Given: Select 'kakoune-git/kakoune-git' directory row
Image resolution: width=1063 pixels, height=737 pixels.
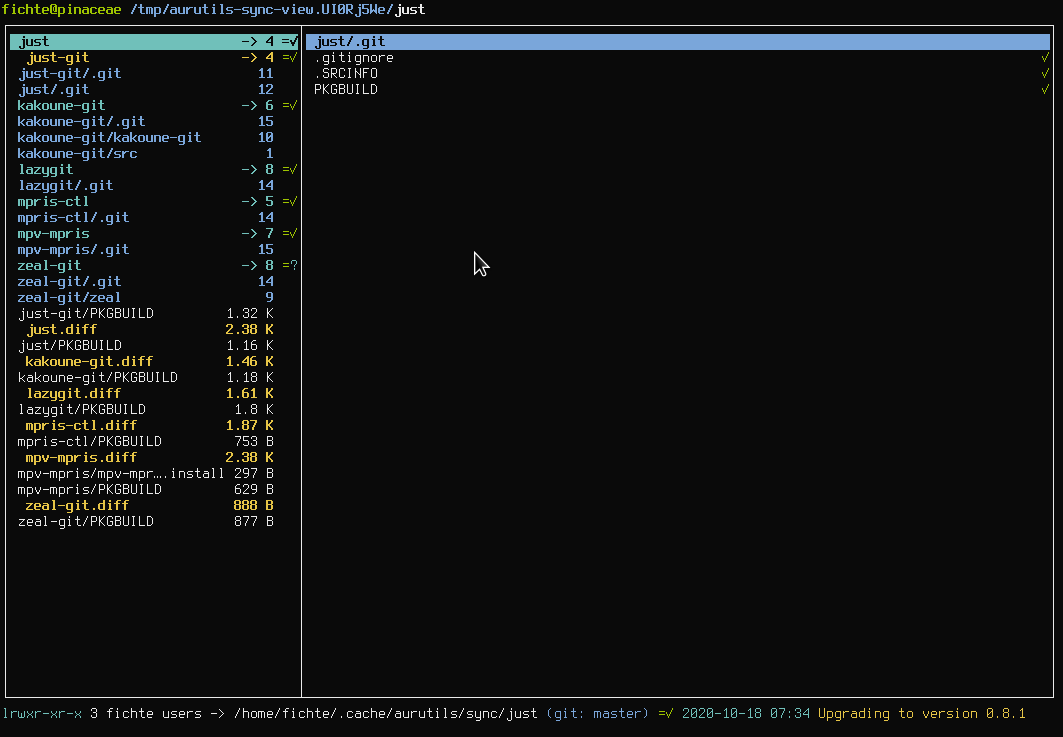Looking at the screenshot, I should pyautogui.click(x=154, y=138).
